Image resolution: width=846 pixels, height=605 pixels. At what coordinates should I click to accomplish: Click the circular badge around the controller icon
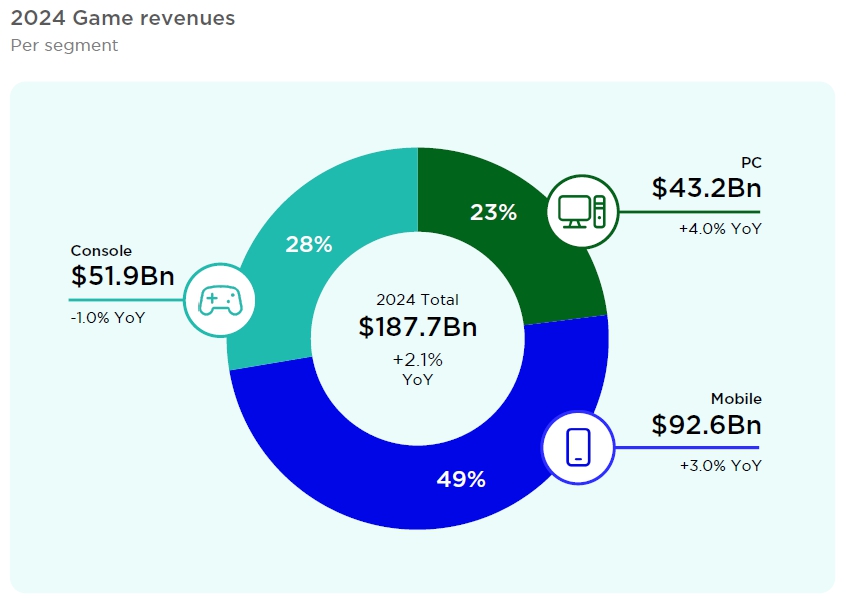(222, 299)
